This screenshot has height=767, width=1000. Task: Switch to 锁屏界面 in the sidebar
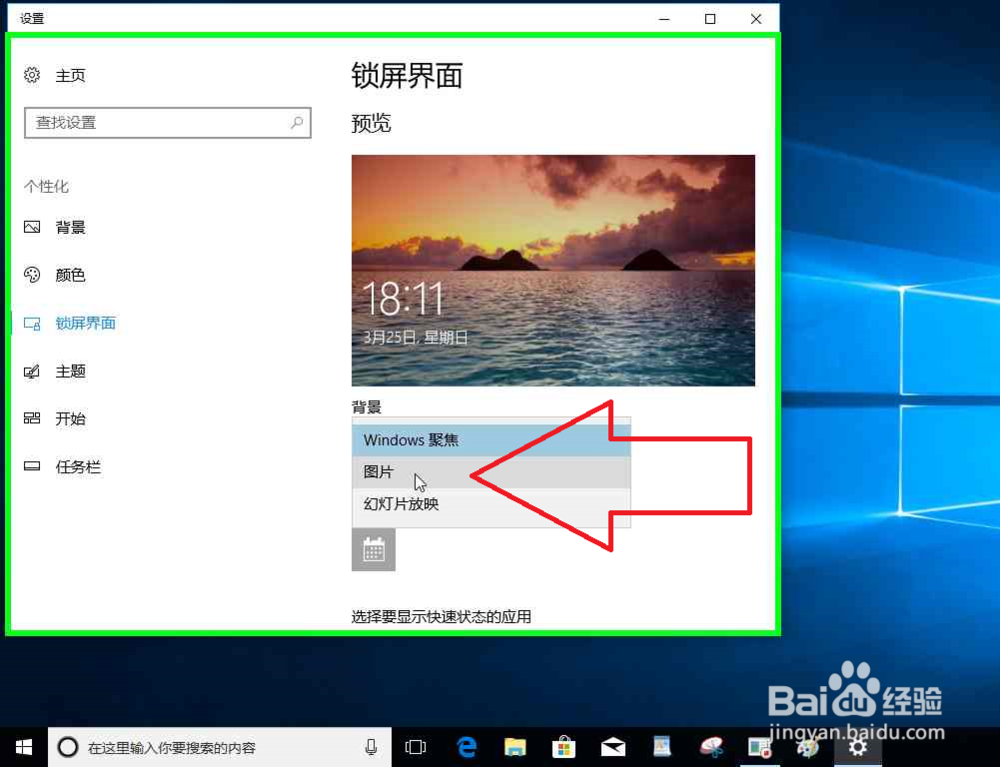tap(85, 323)
